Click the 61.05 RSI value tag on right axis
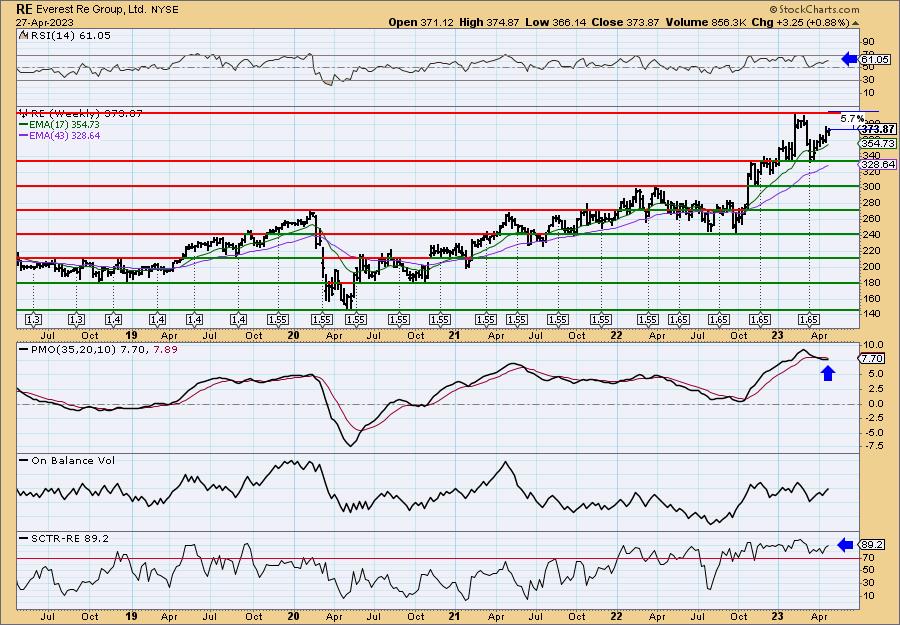The height and width of the screenshot is (625, 900). tap(876, 59)
